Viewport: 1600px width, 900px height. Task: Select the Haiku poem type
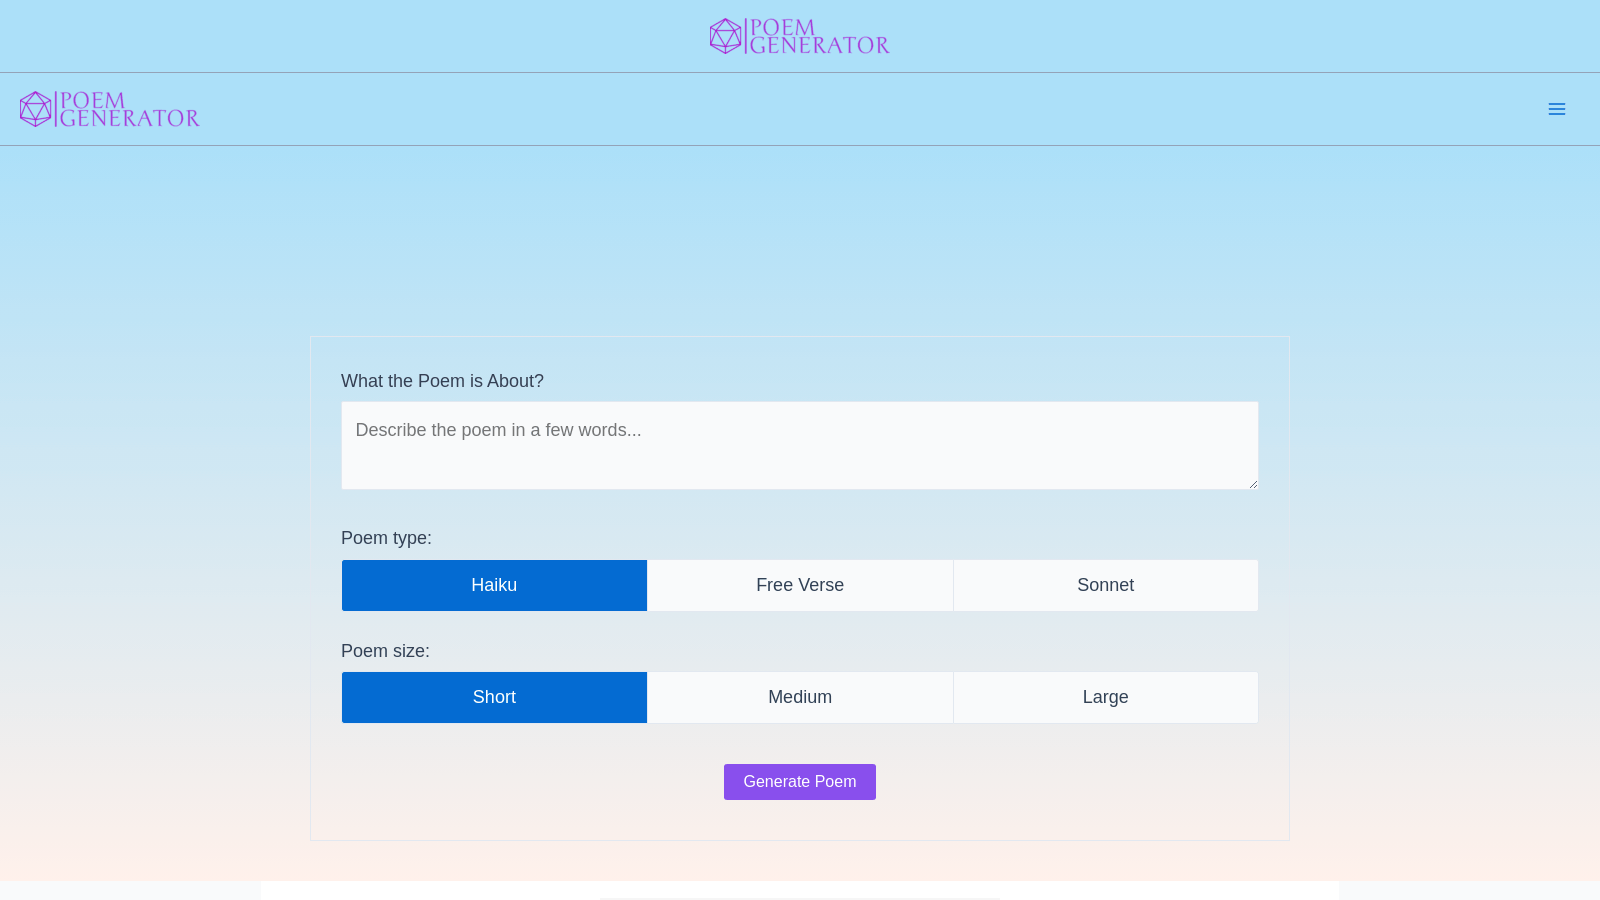pyautogui.click(x=494, y=585)
